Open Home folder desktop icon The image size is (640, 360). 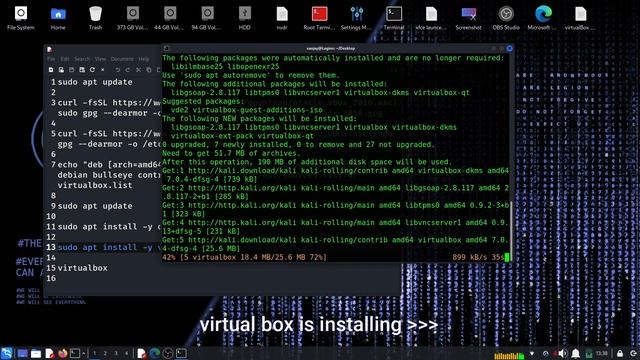(58, 18)
